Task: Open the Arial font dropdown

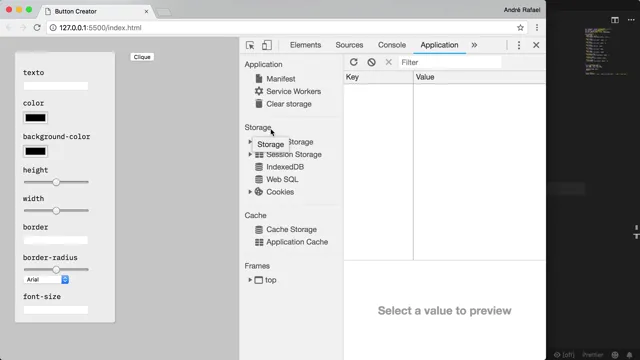Action: [46, 280]
